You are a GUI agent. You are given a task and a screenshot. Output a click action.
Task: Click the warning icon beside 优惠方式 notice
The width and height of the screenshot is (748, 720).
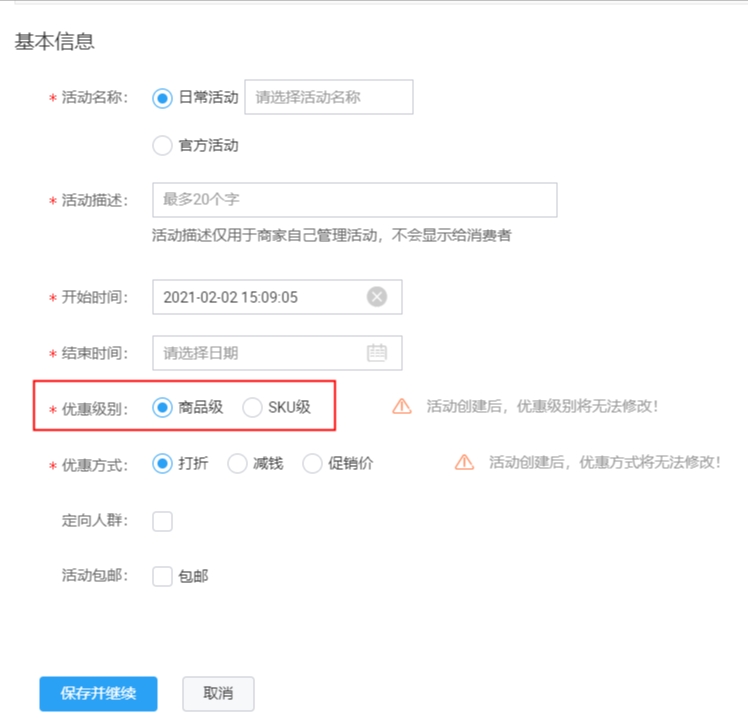coord(464,463)
